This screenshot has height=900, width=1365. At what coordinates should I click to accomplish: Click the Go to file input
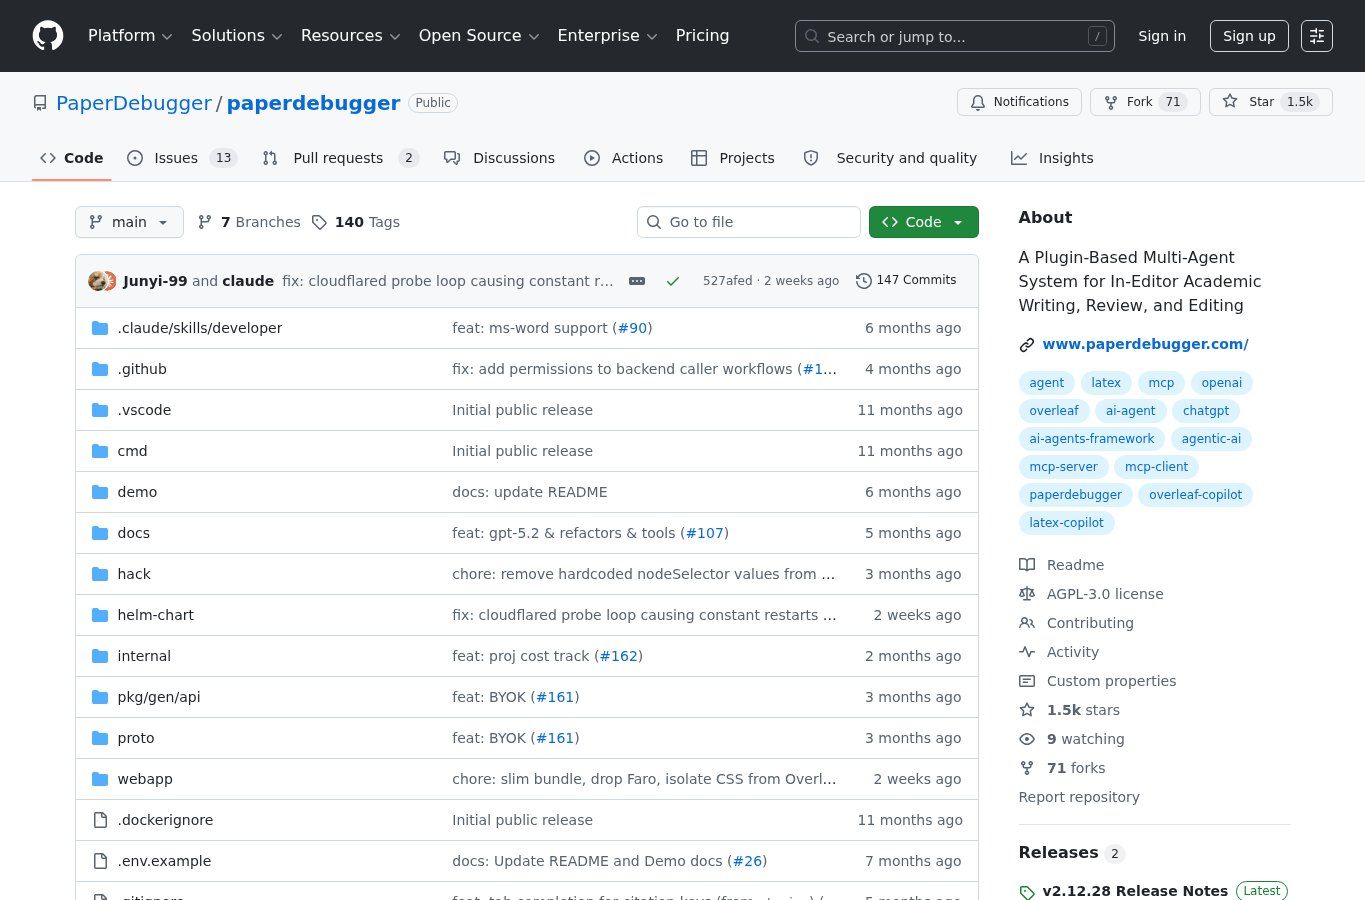coord(749,222)
